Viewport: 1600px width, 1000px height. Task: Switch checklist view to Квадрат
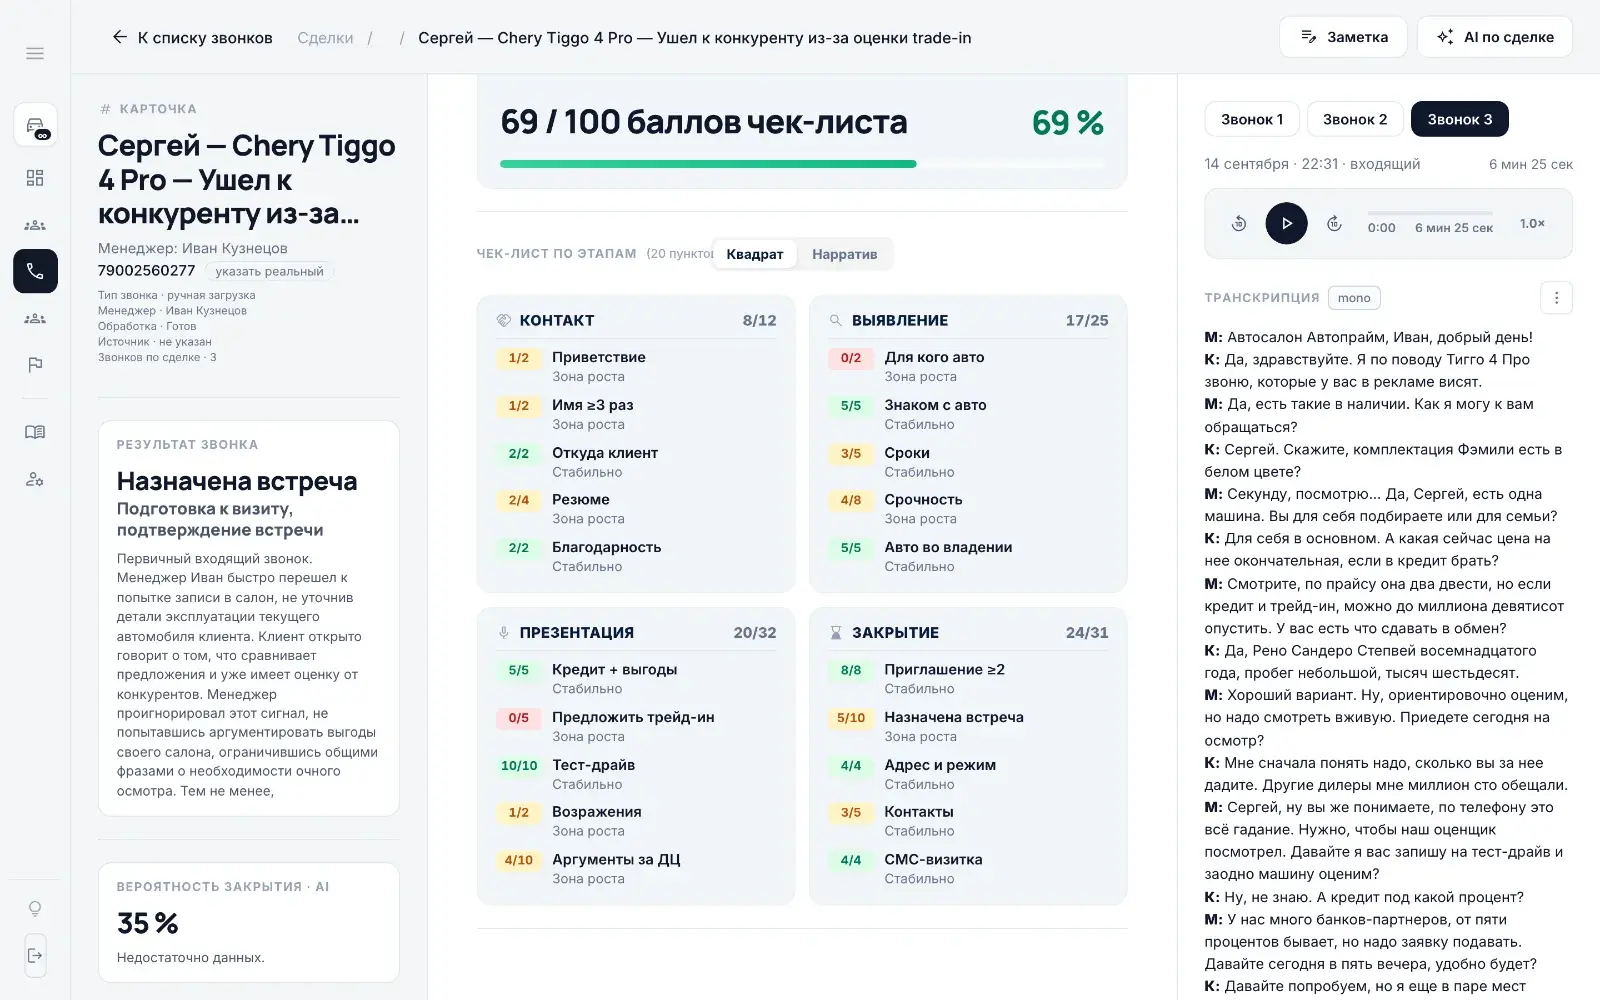tap(755, 254)
